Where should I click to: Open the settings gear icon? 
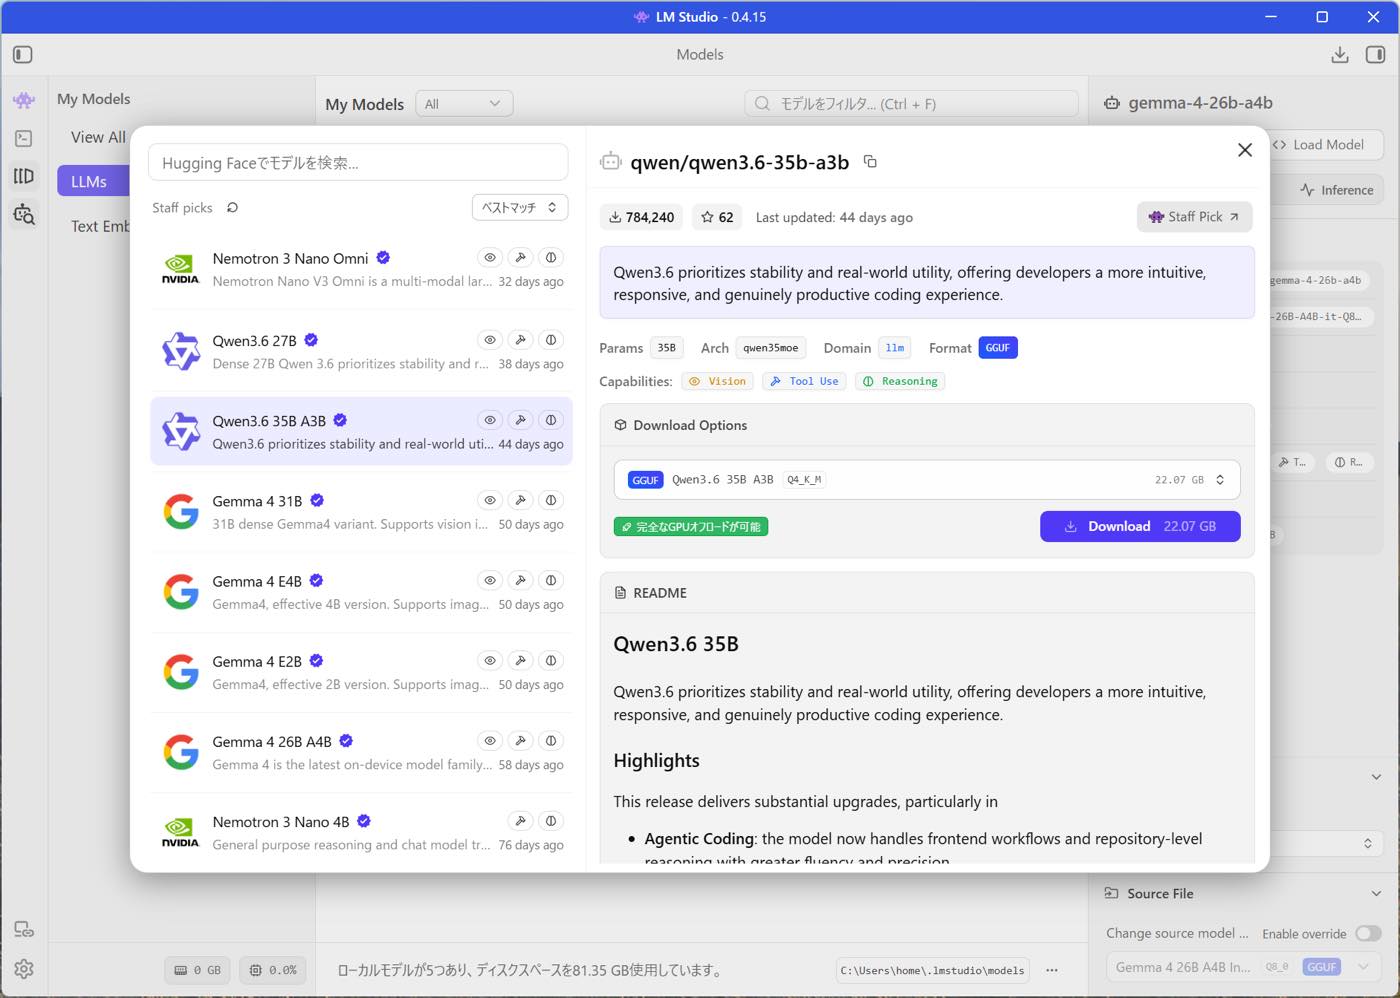tap(24, 969)
